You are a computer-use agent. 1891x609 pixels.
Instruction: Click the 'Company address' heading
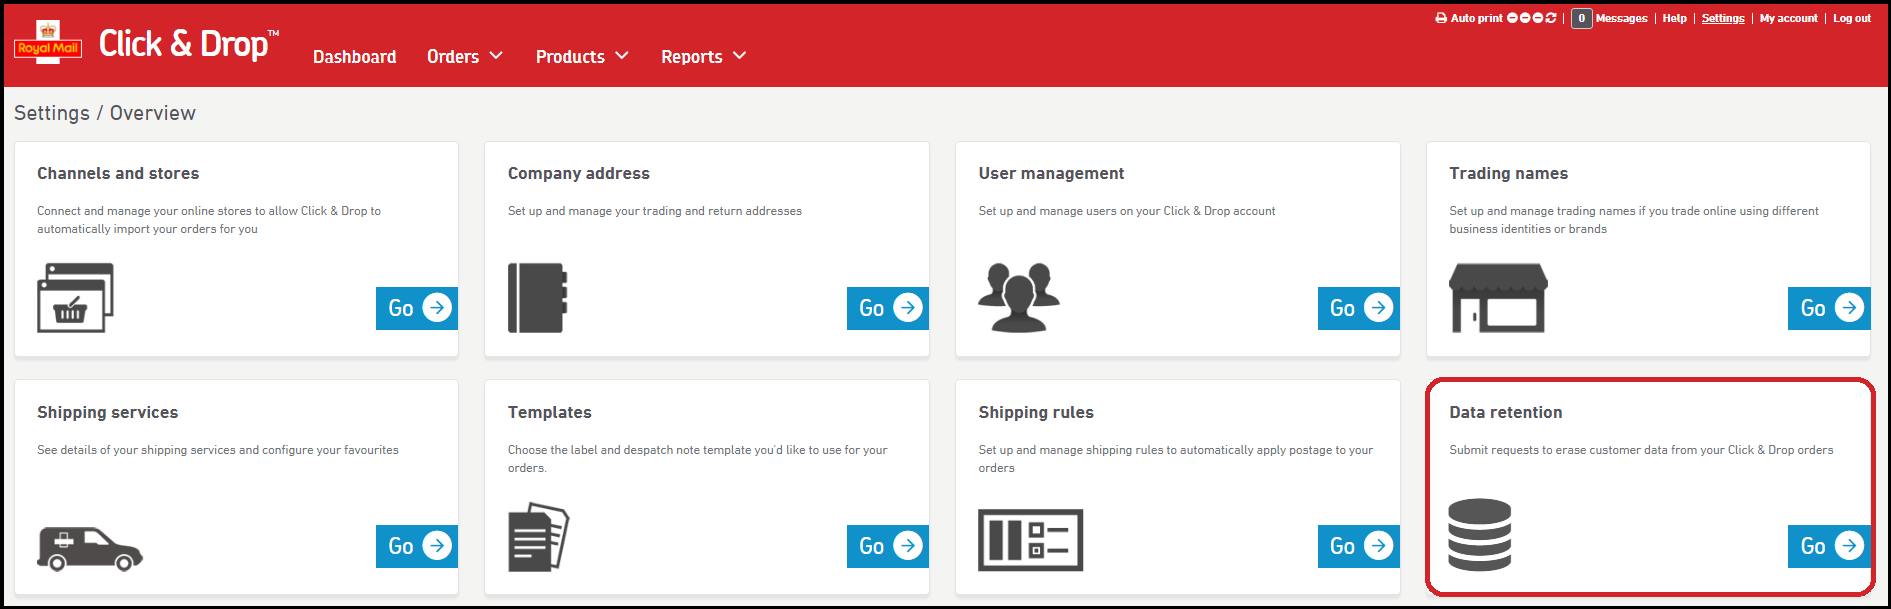(579, 173)
